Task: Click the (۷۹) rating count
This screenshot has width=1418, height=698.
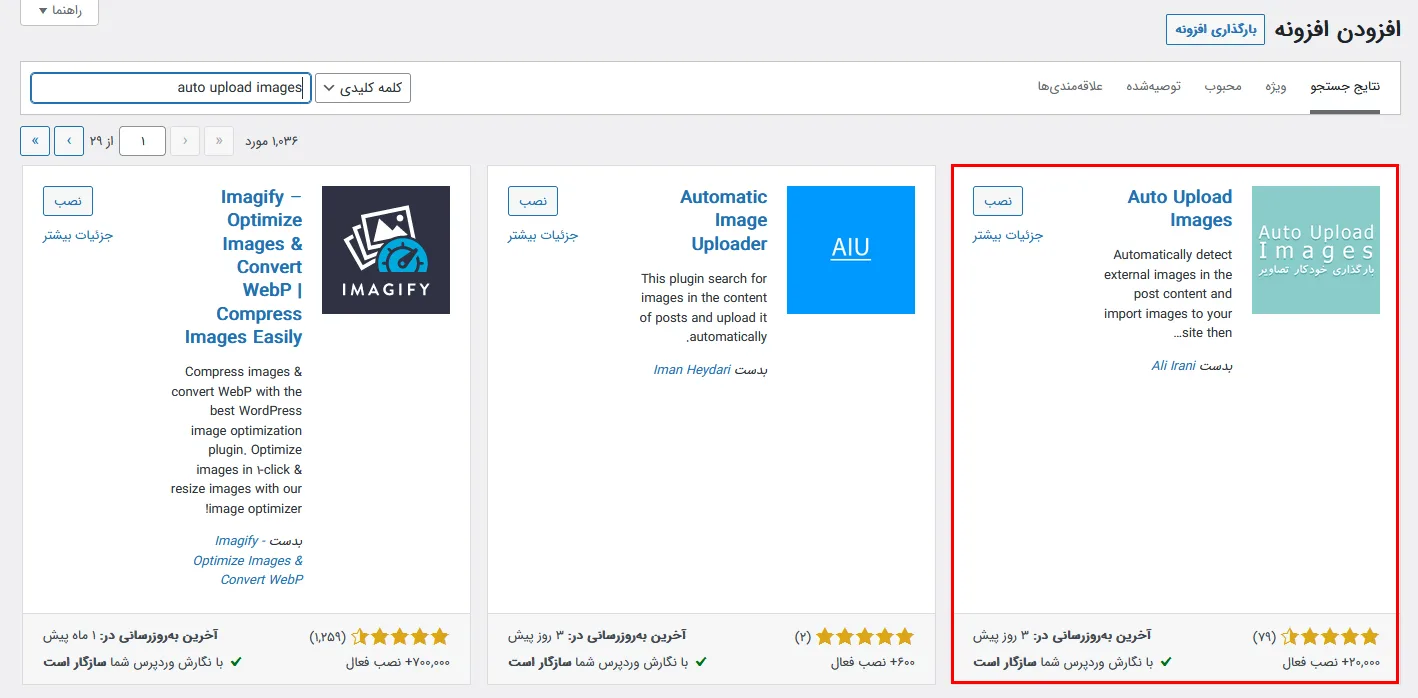Action: click(x=1264, y=636)
